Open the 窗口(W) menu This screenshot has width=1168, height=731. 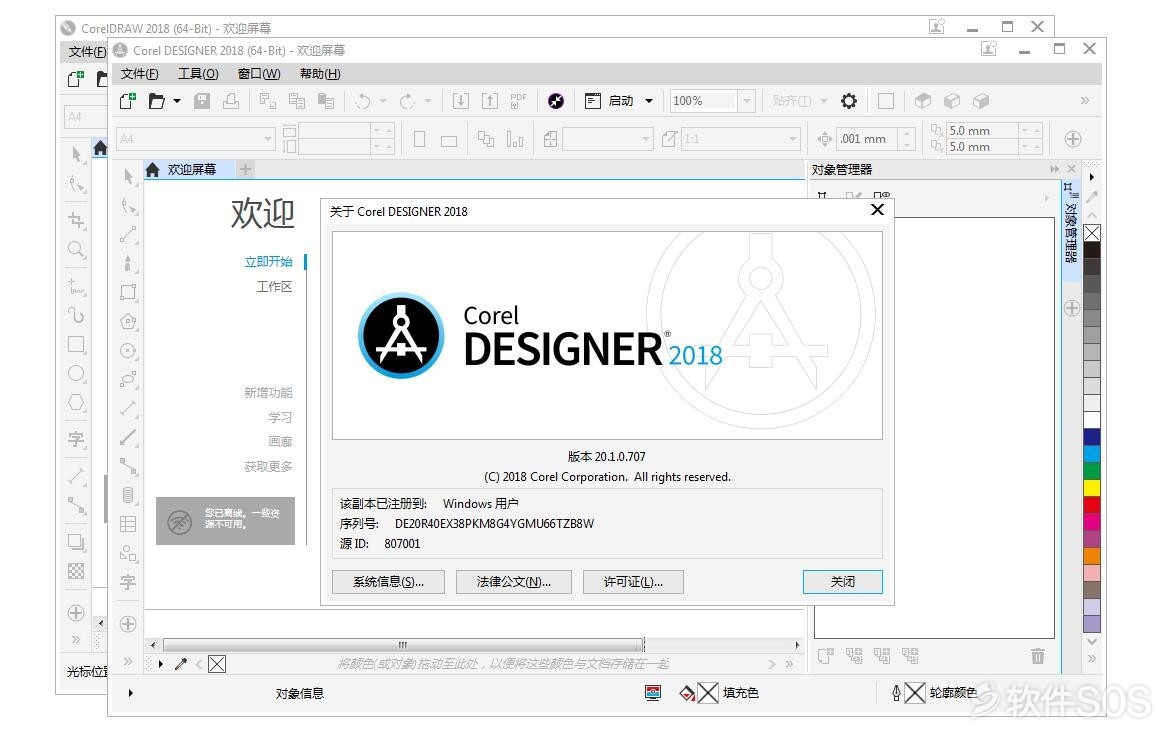pos(259,74)
